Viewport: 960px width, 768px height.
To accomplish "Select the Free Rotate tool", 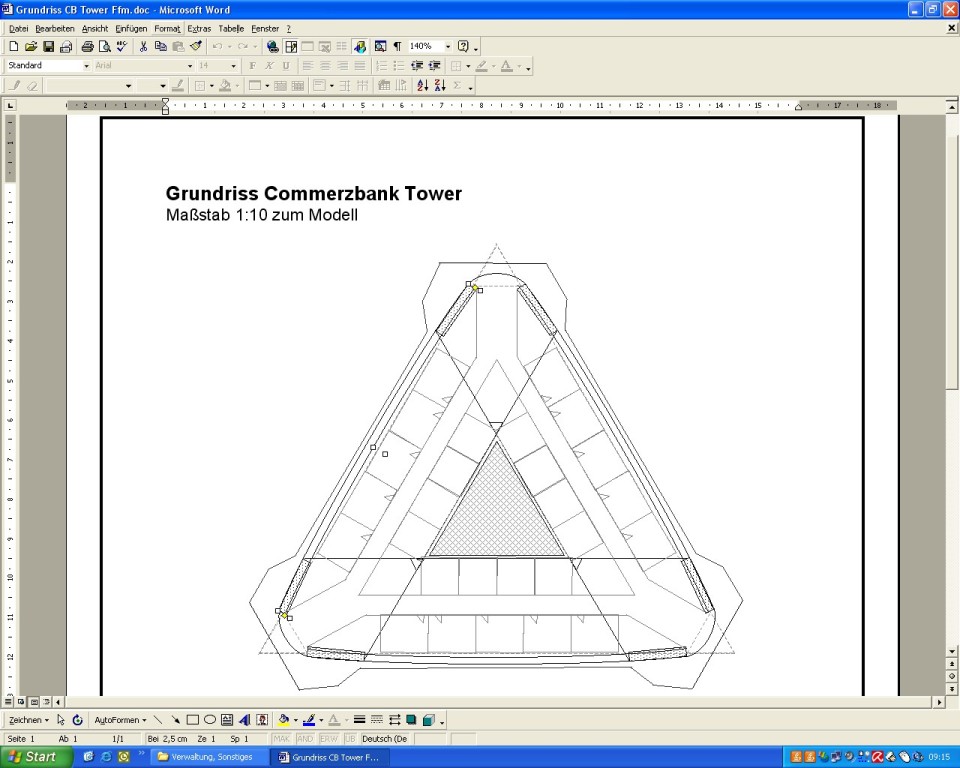I will pos(77,720).
